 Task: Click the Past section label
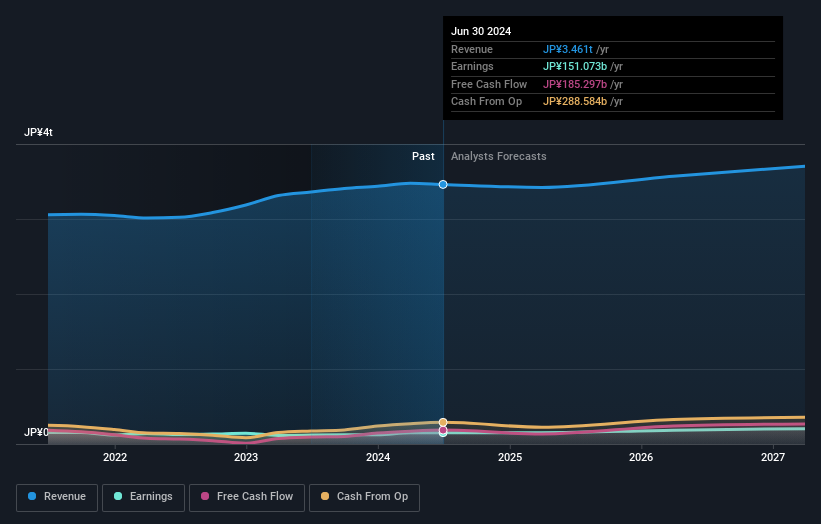(x=423, y=156)
